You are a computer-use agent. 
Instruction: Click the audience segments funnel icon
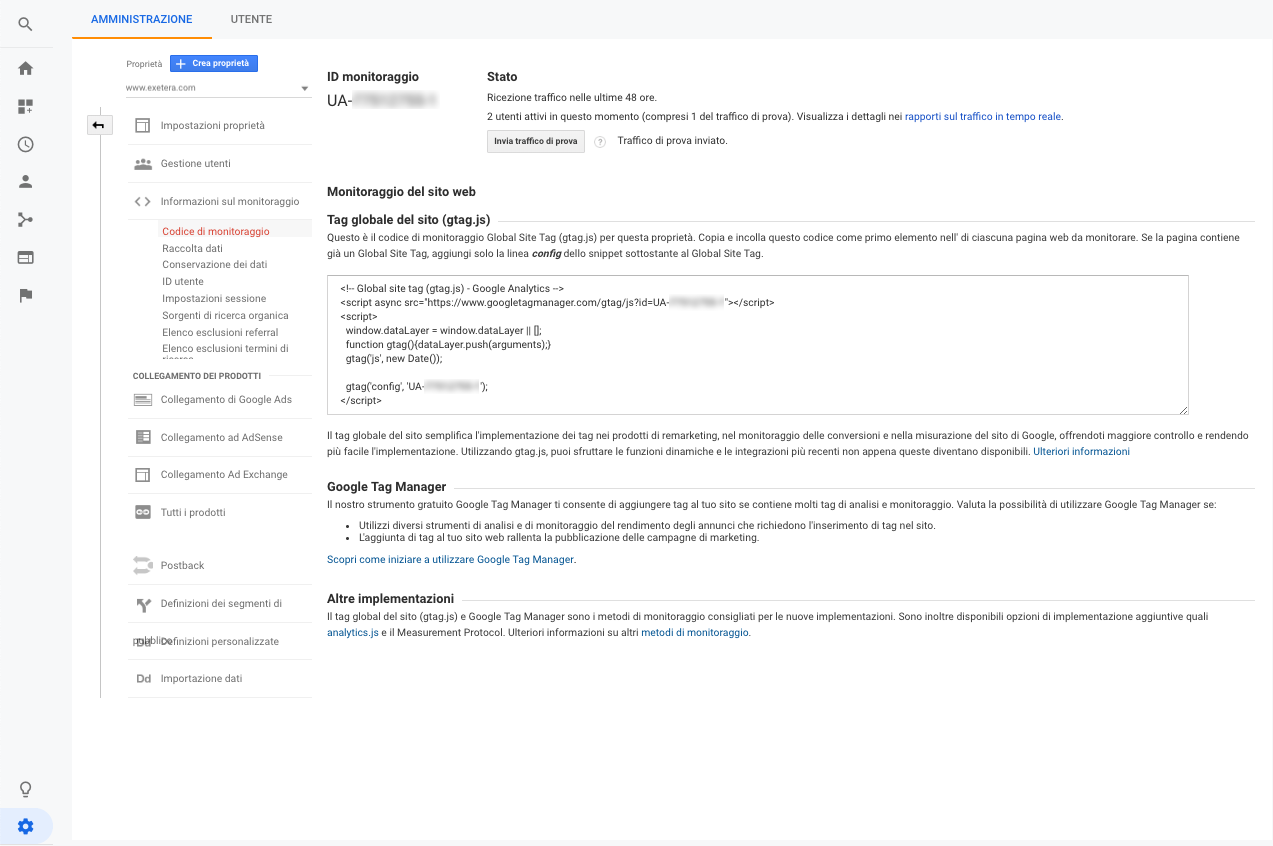(x=142, y=604)
